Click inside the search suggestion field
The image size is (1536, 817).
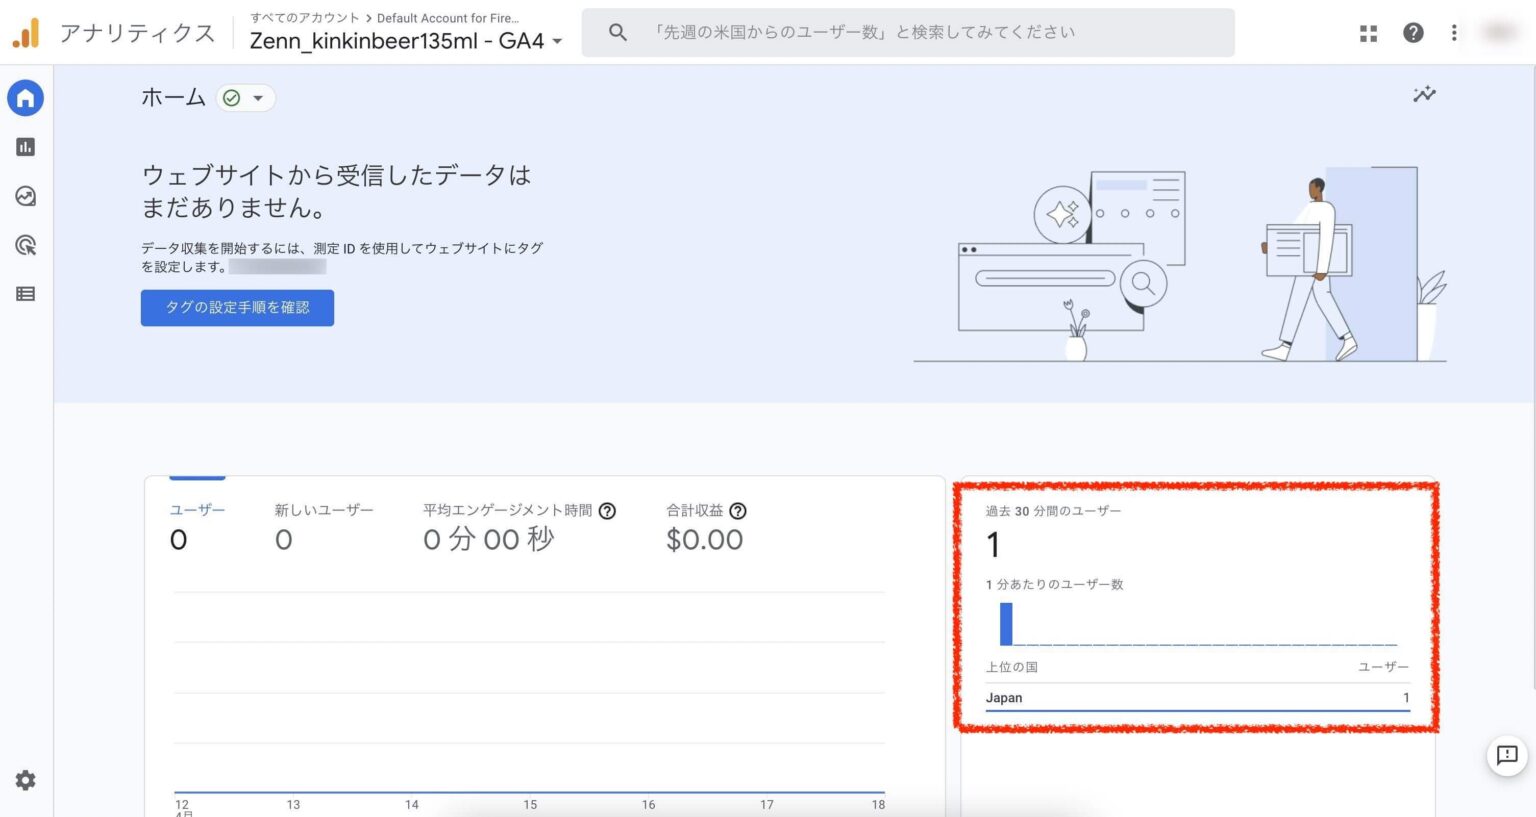click(900, 32)
